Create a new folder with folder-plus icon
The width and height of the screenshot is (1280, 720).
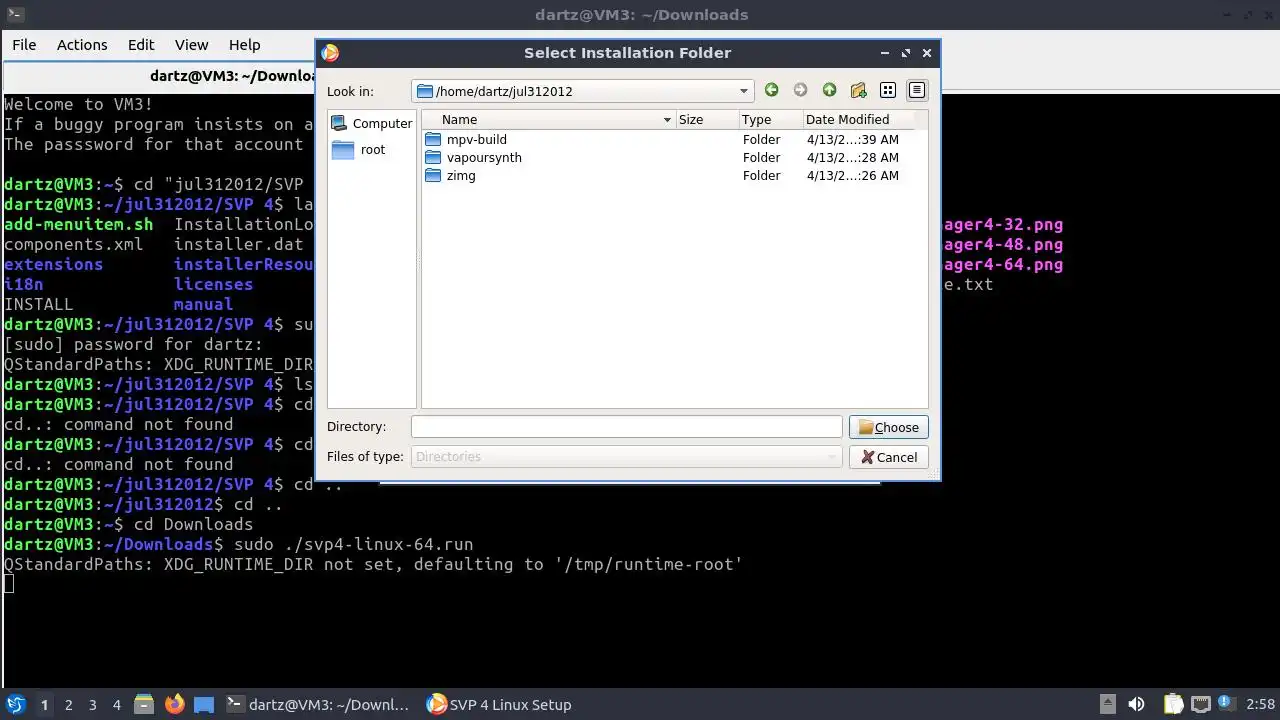858,90
